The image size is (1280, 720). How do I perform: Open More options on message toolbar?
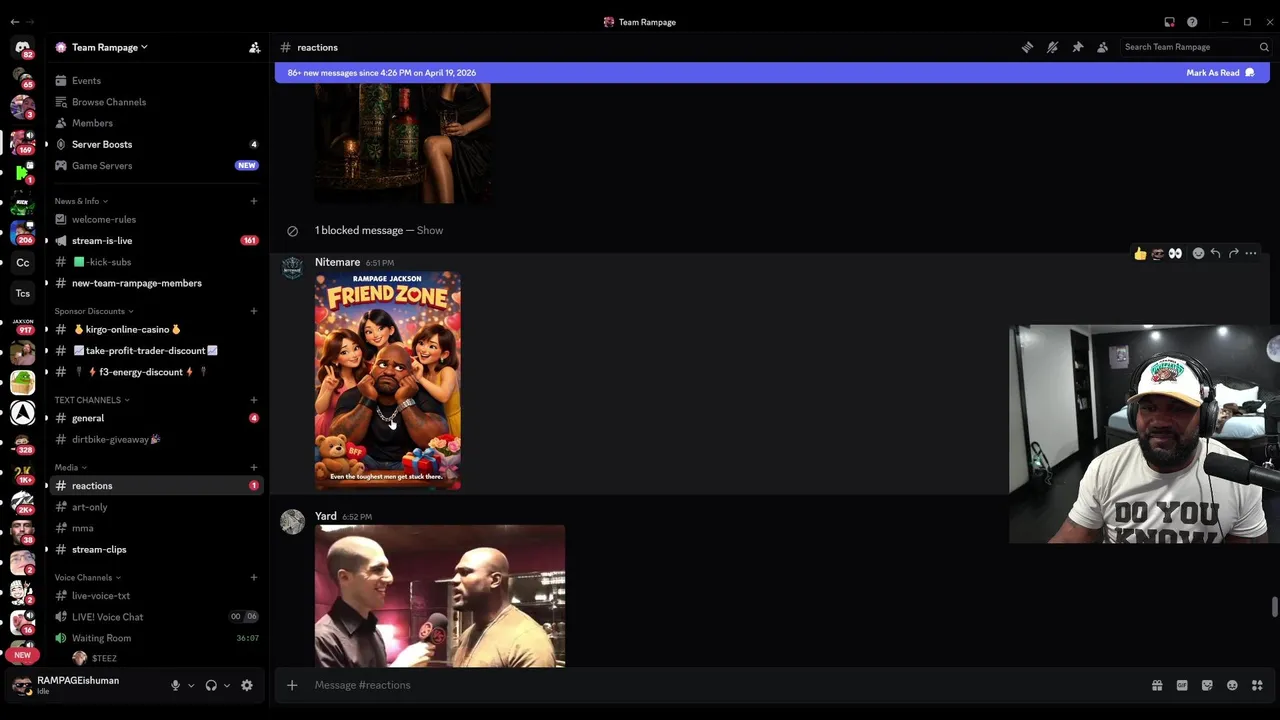coord(1251,254)
